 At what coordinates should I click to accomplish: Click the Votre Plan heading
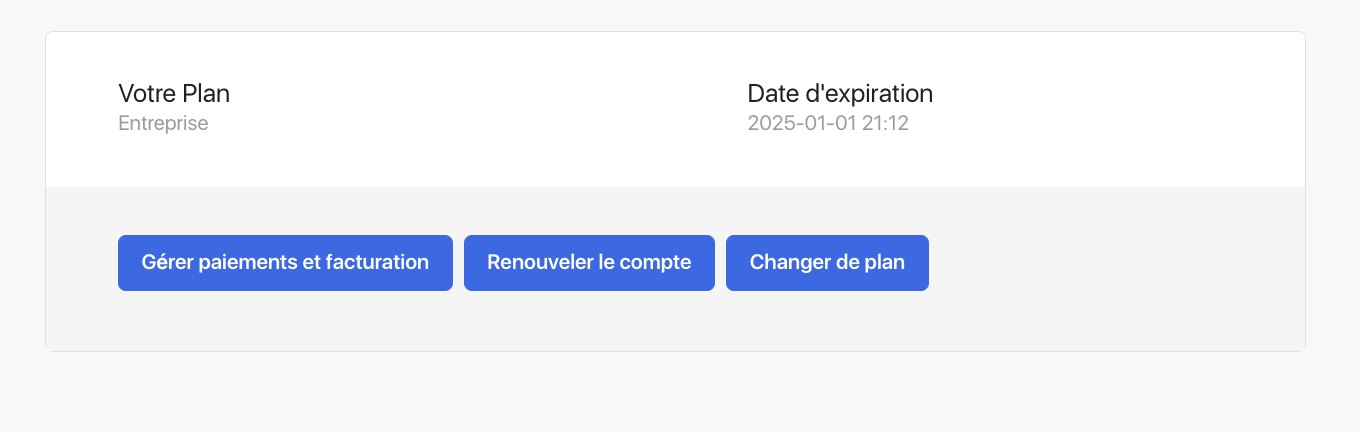click(x=174, y=94)
